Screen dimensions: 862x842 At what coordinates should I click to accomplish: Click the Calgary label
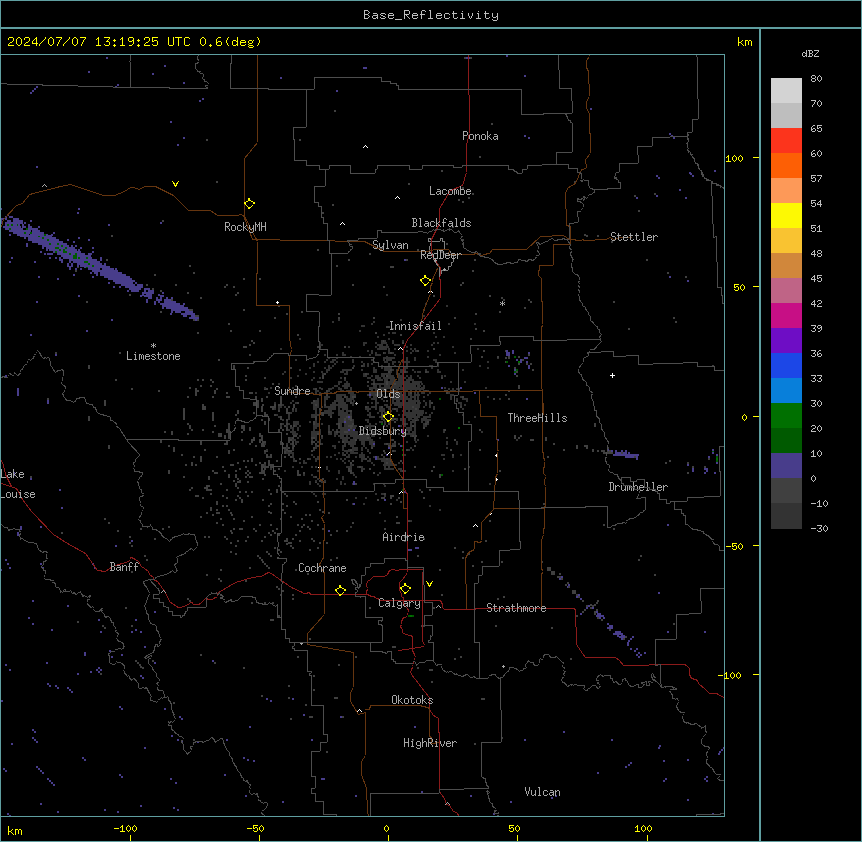(x=399, y=603)
